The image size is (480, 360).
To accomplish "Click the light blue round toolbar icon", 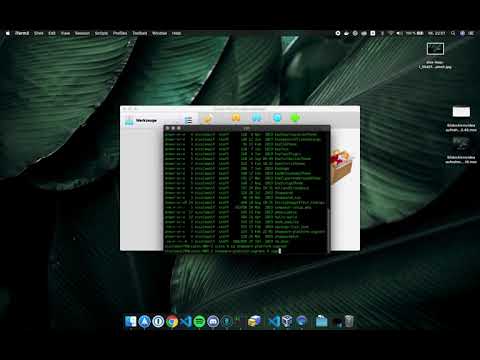I will pos(277,117).
